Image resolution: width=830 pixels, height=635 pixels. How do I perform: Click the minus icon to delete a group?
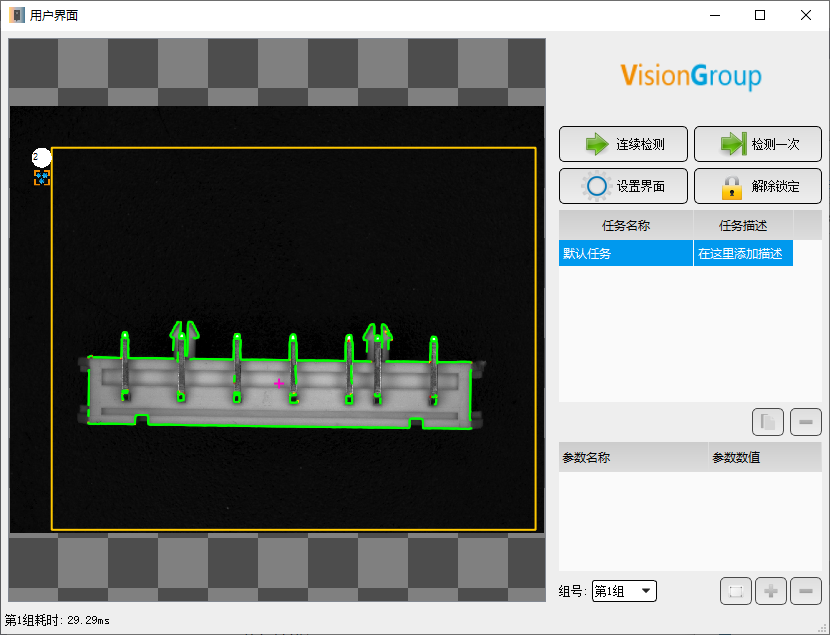pos(806,591)
